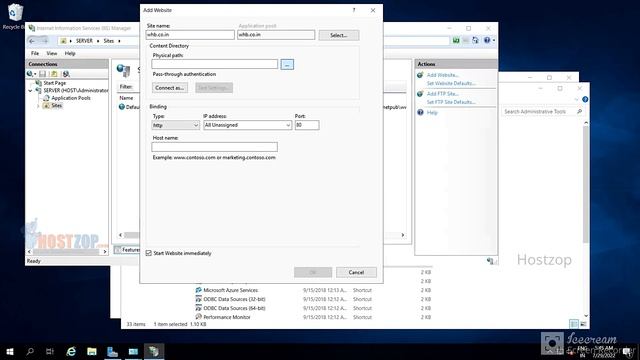Click the search magnifier in Administrative Tools window

[x=580, y=111]
